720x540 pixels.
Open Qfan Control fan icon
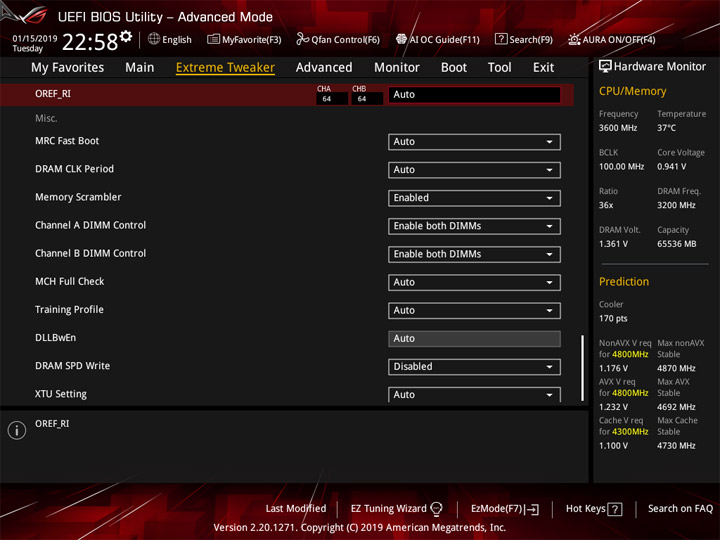coord(302,39)
